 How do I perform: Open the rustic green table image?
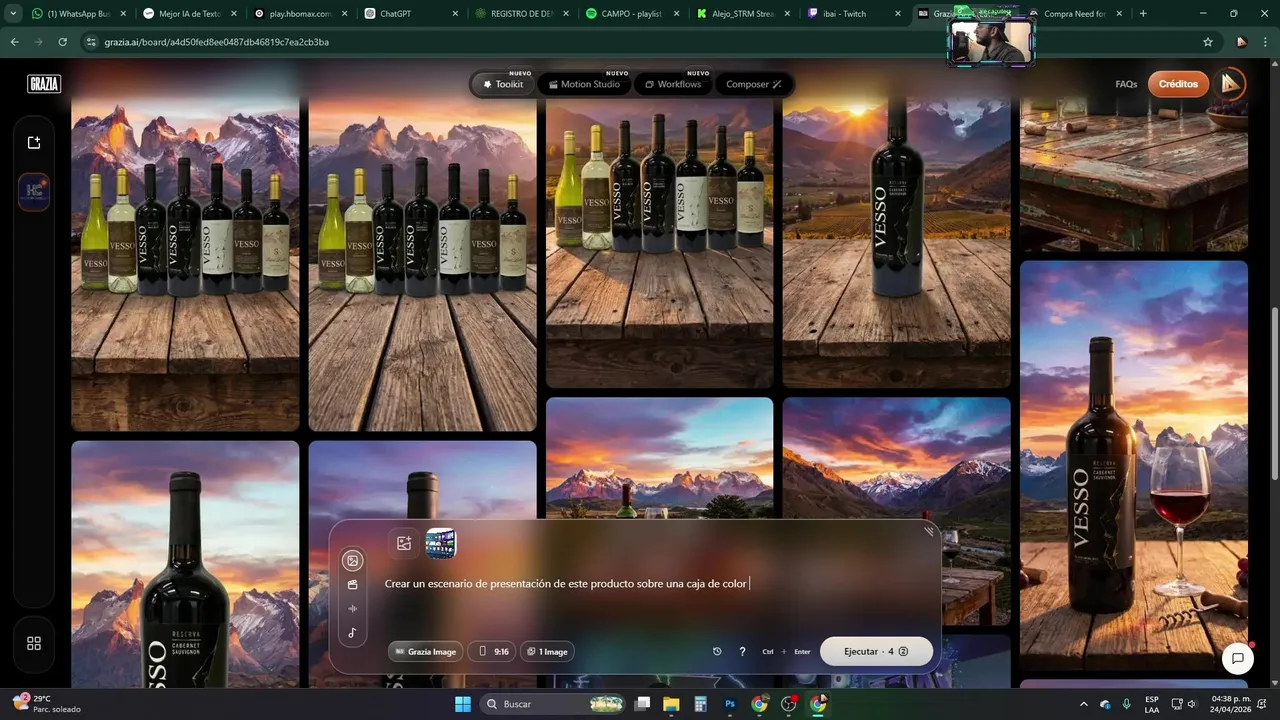[1134, 174]
